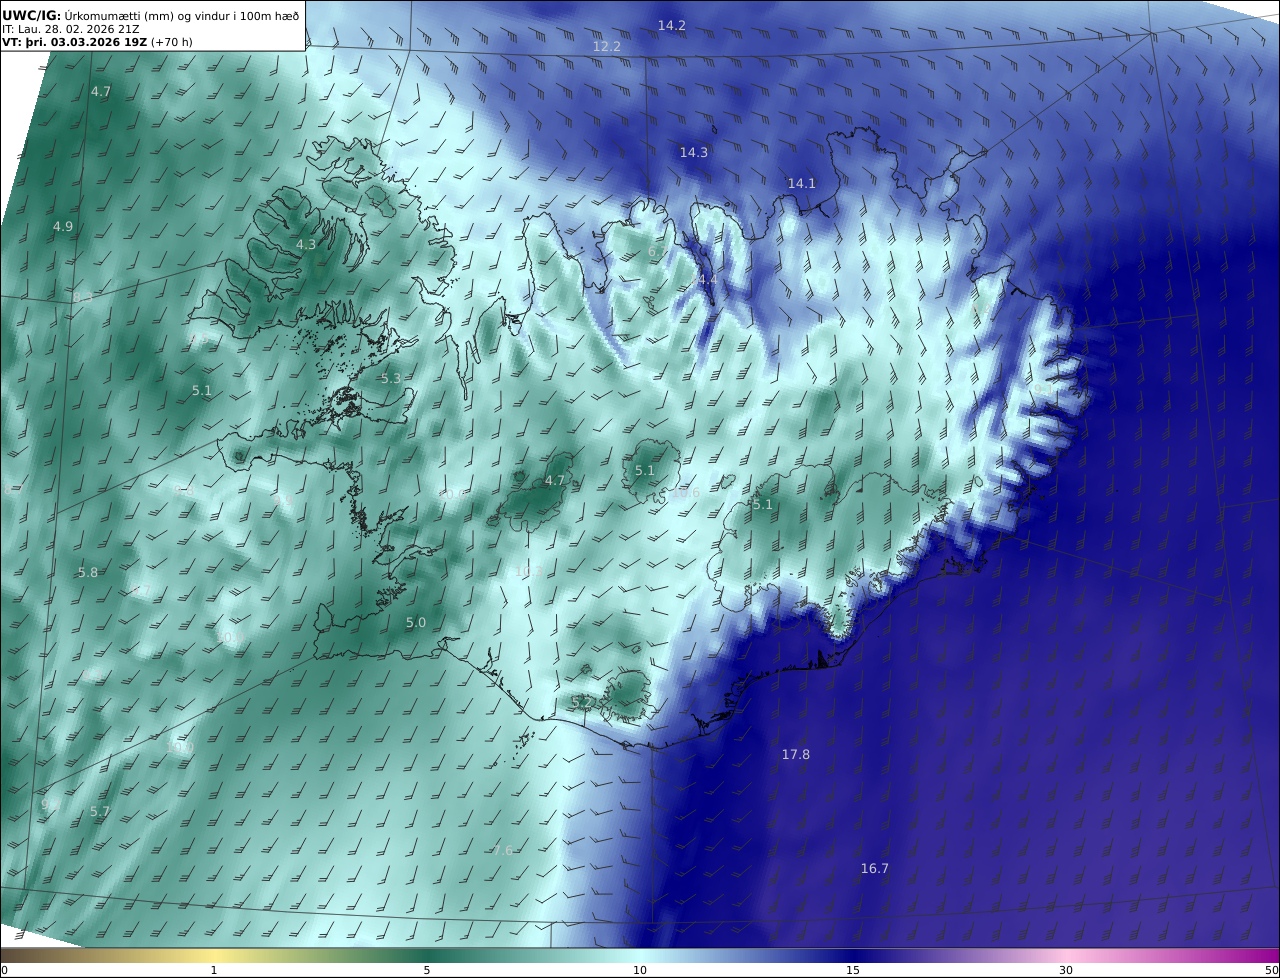This screenshot has width=1280, height=978.
Task: Select the 'IT: Lau. 28. 02. 2026 21Z' line
Action: pyautogui.click(x=71, y=29)
